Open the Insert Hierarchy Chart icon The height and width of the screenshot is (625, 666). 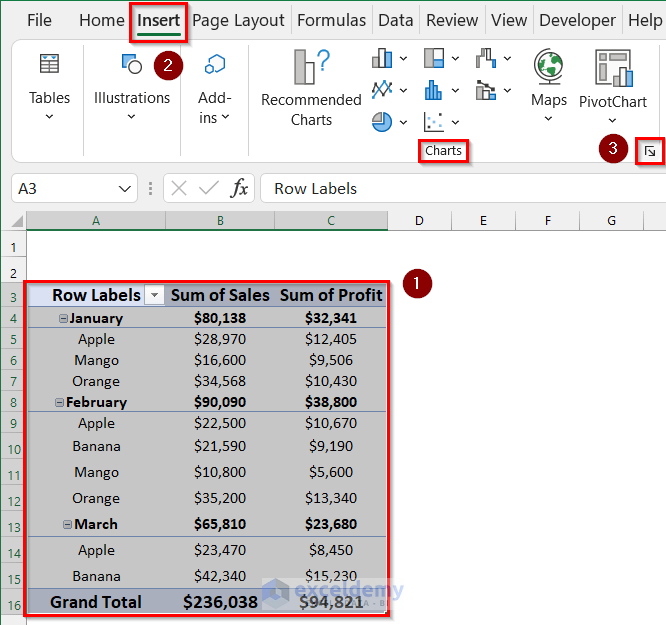(434, 59)
